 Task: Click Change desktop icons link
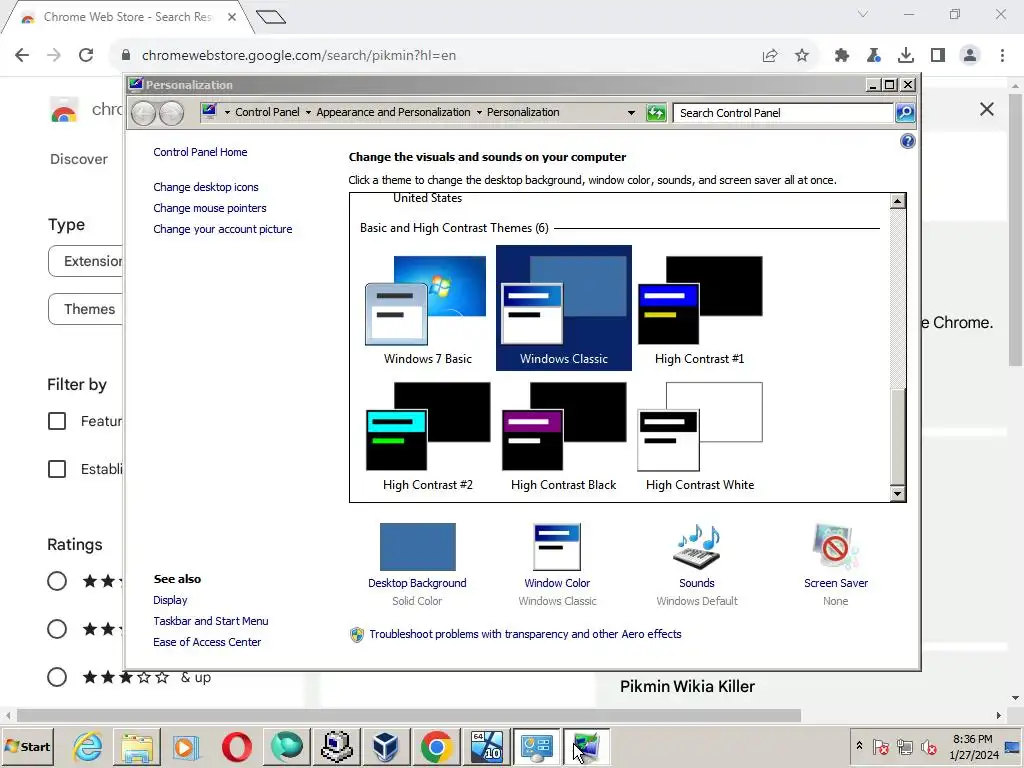[x=206, y=187]
